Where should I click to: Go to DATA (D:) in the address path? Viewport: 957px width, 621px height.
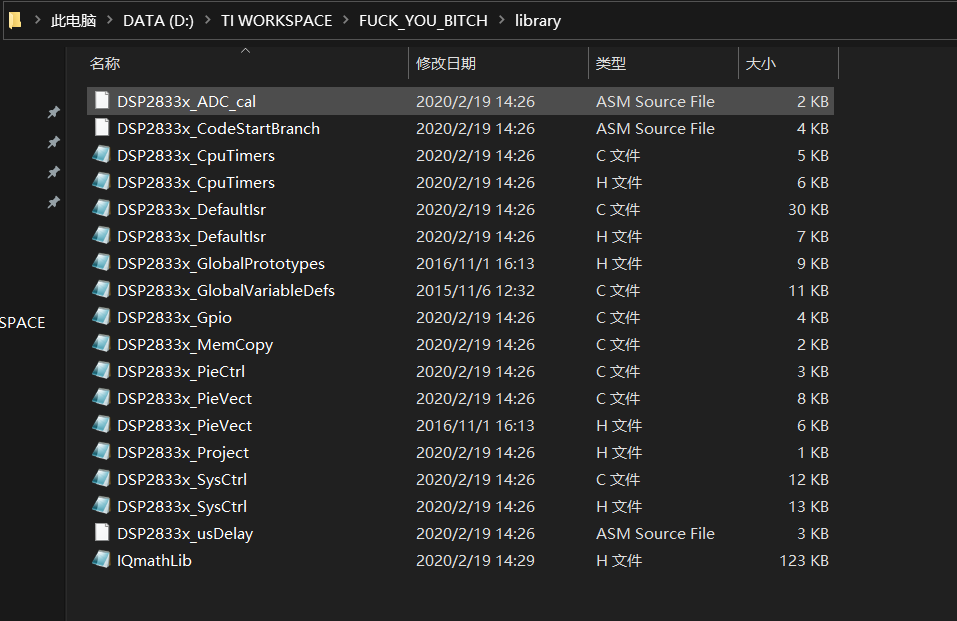pos(159,20)
